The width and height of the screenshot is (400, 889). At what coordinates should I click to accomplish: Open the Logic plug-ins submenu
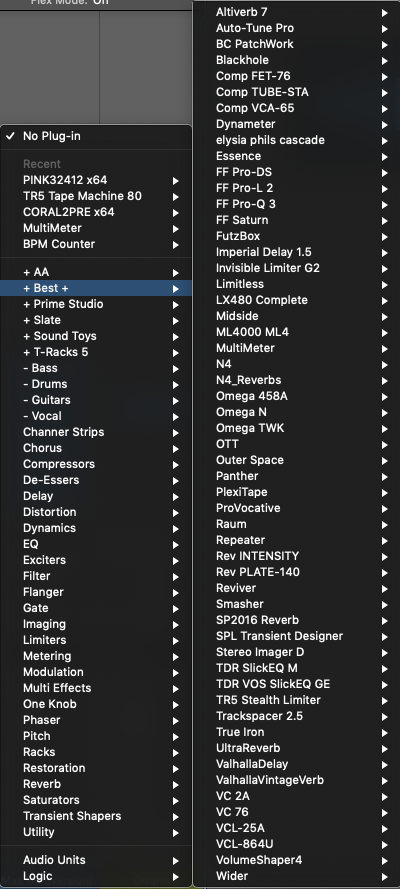(x=96, y=876)
